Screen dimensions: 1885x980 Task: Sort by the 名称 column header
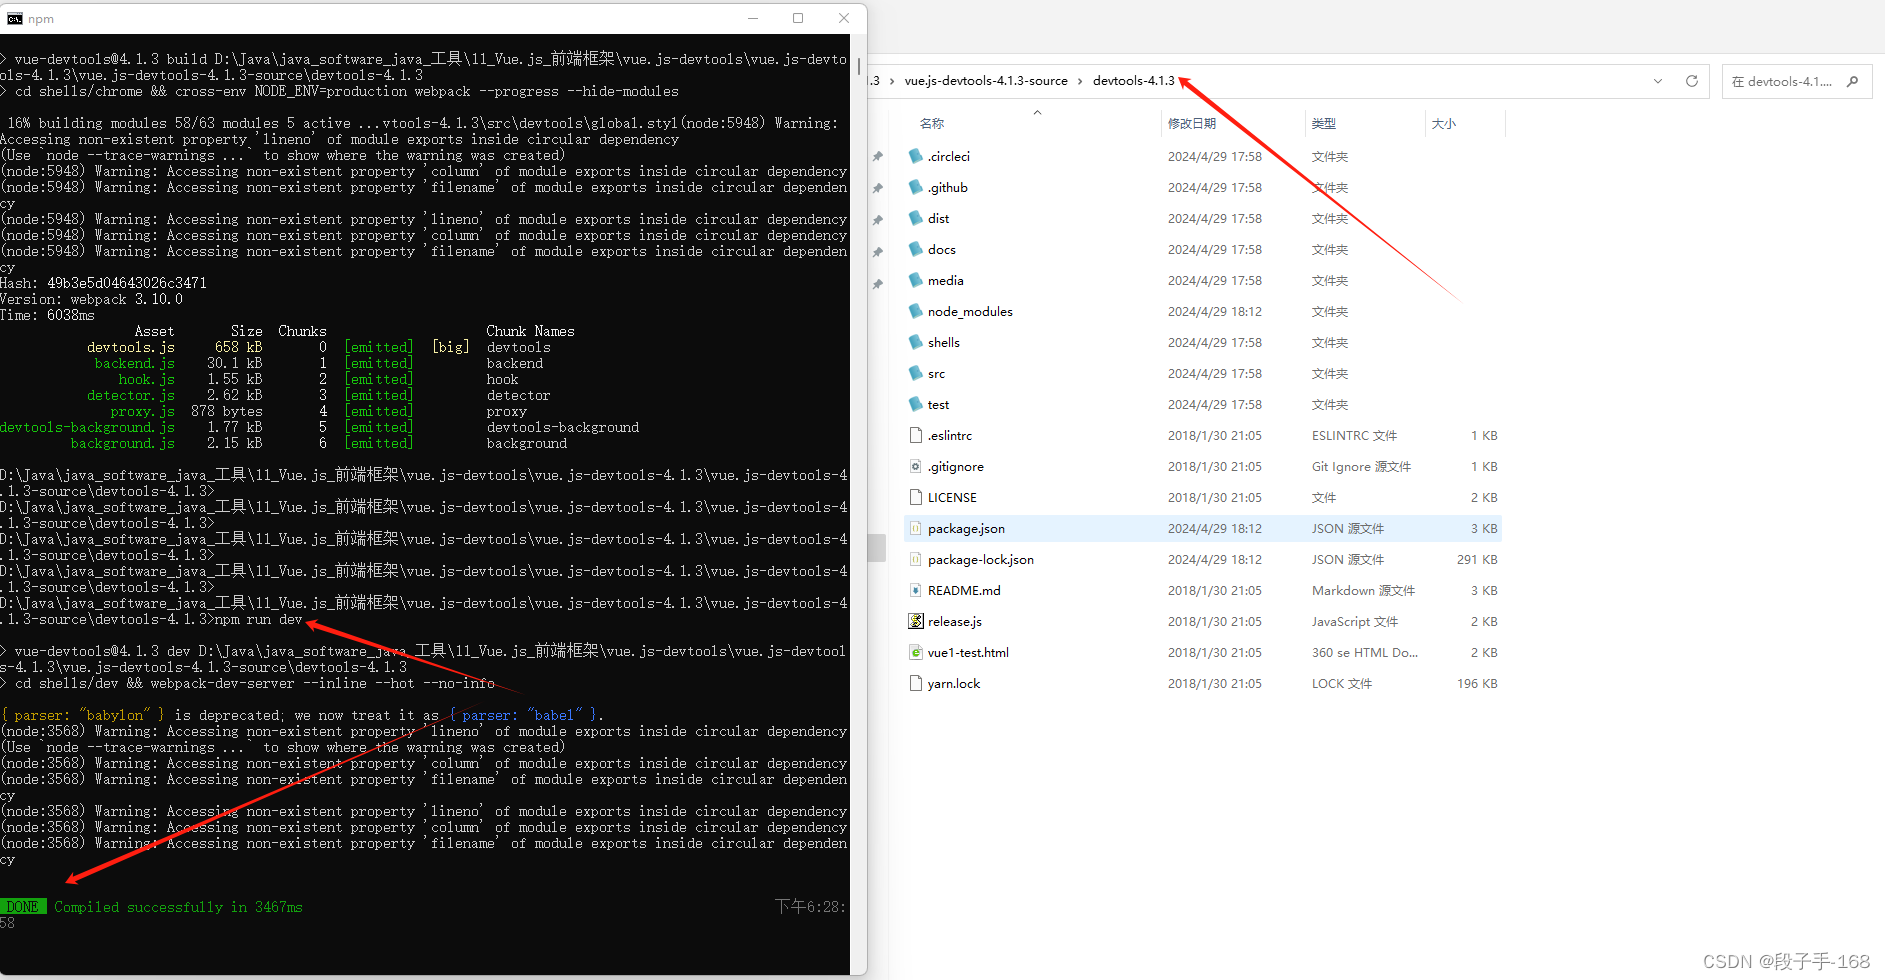[932, 123]
